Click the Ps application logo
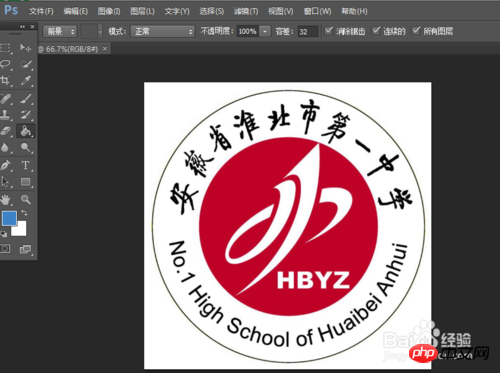The height and width of the screenshot is (373, 500). click(x=11, y=10)
